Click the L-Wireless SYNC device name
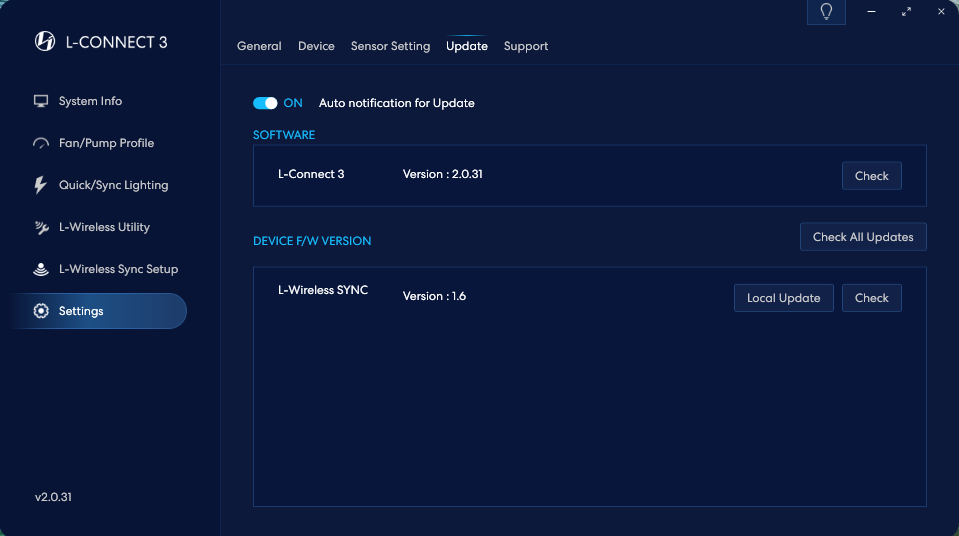The image size is (959, 536). tap(323, 290)
